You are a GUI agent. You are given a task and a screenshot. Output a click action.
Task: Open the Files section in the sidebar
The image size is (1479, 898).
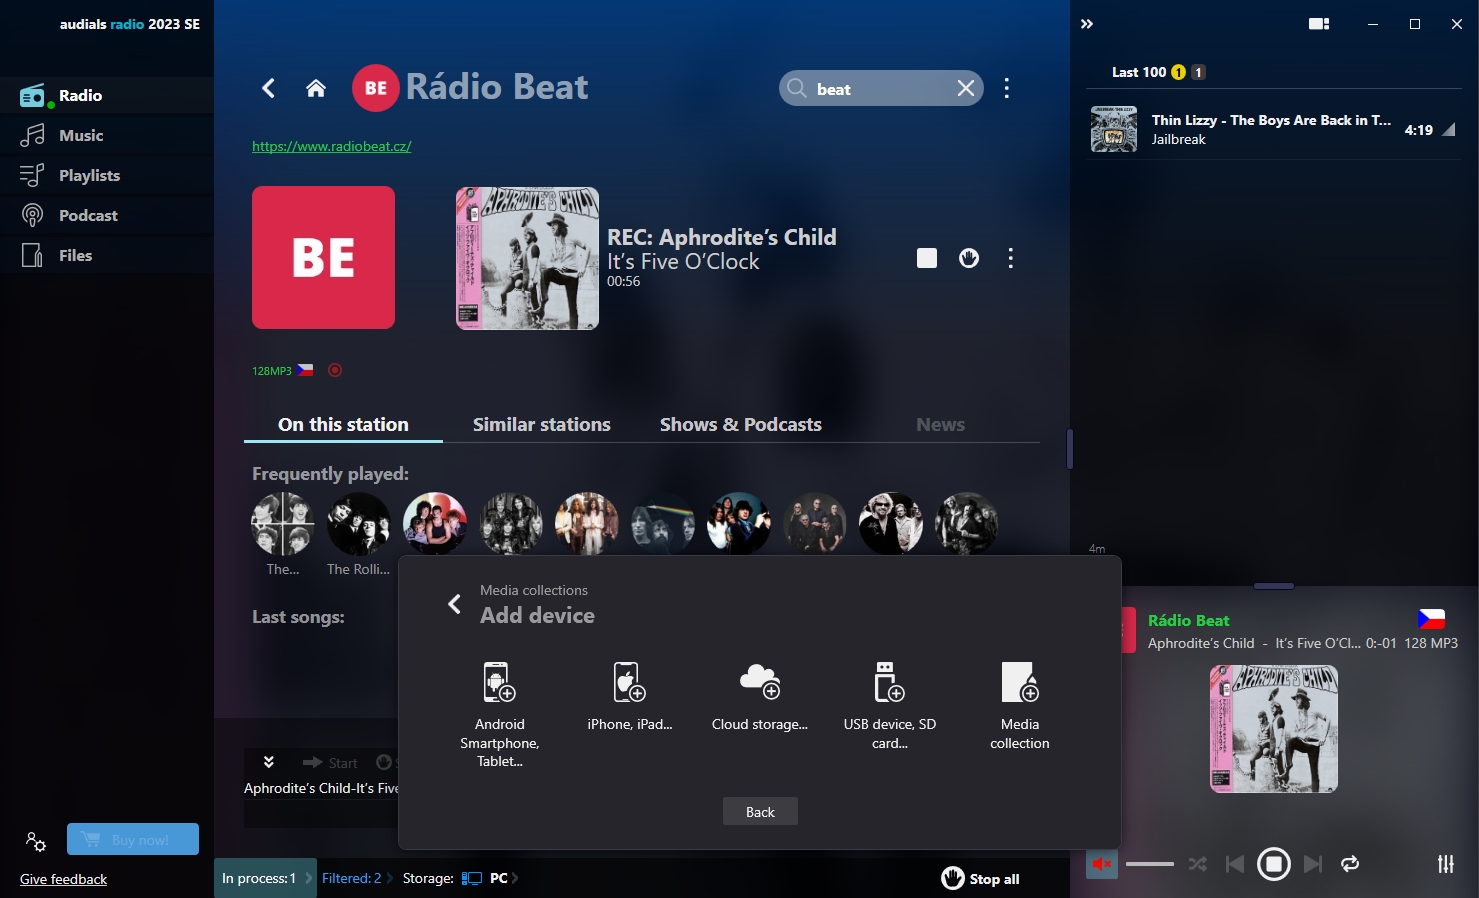click(x=106, y=255)
